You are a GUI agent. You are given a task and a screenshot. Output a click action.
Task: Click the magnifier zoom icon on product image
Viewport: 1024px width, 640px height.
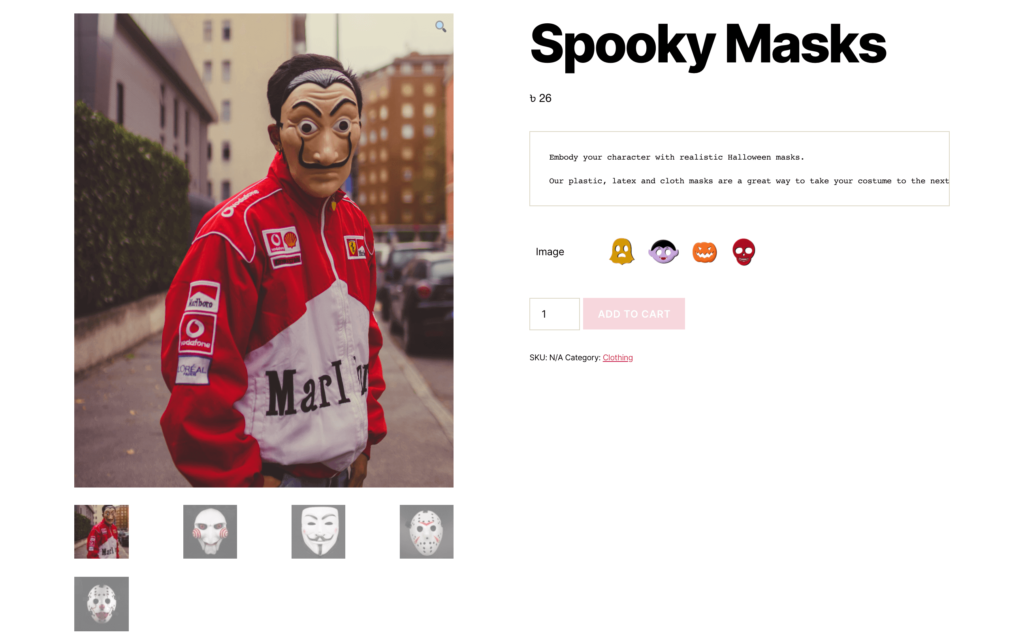point(441,26)
